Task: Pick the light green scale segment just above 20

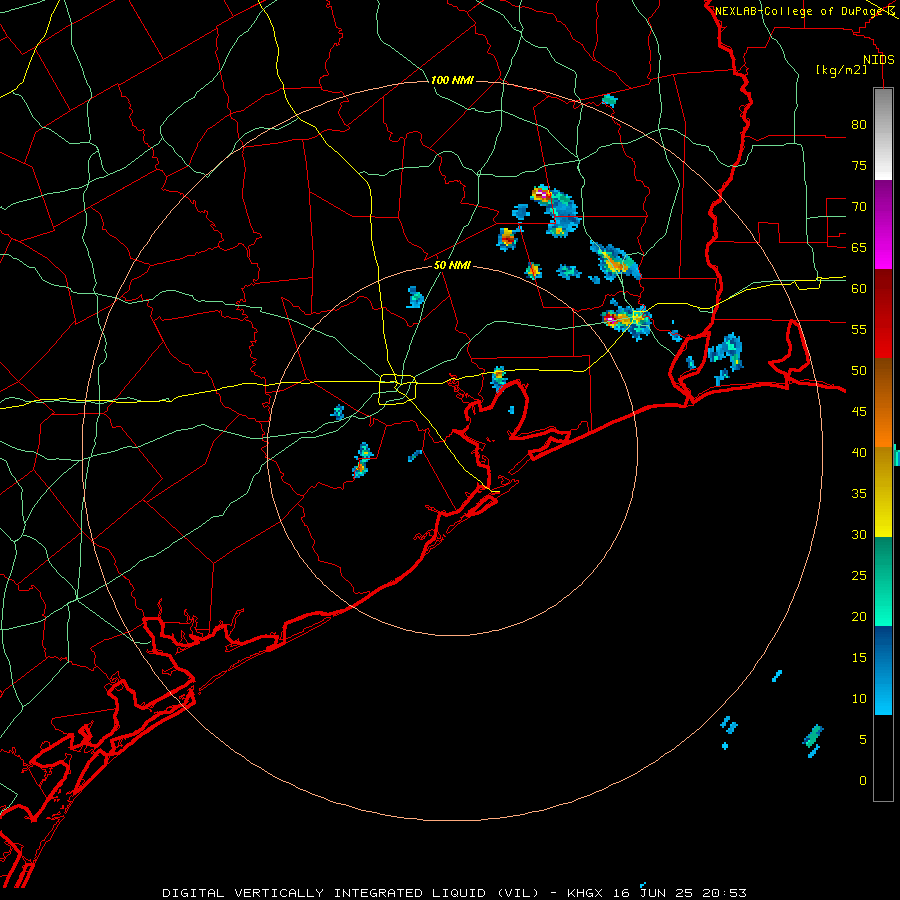Action: [883, 603]
